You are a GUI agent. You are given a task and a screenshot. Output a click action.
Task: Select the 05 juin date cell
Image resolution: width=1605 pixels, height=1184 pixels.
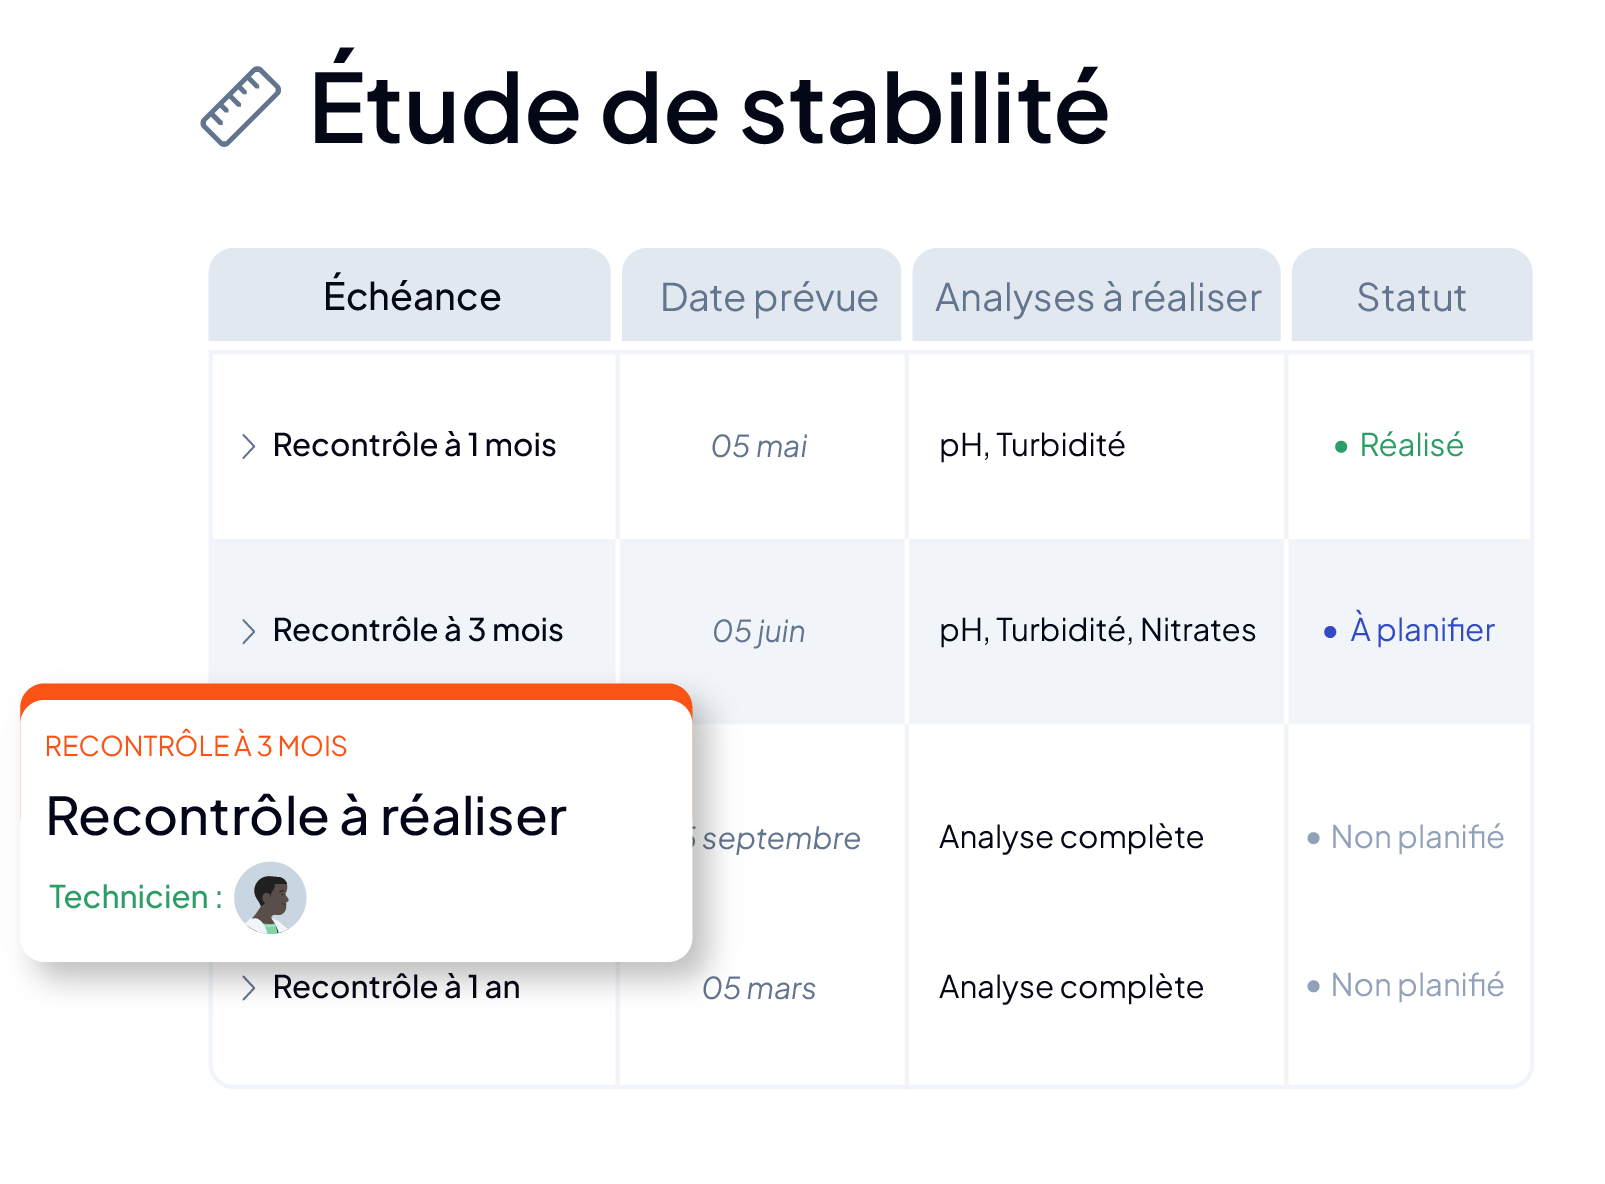759,631
